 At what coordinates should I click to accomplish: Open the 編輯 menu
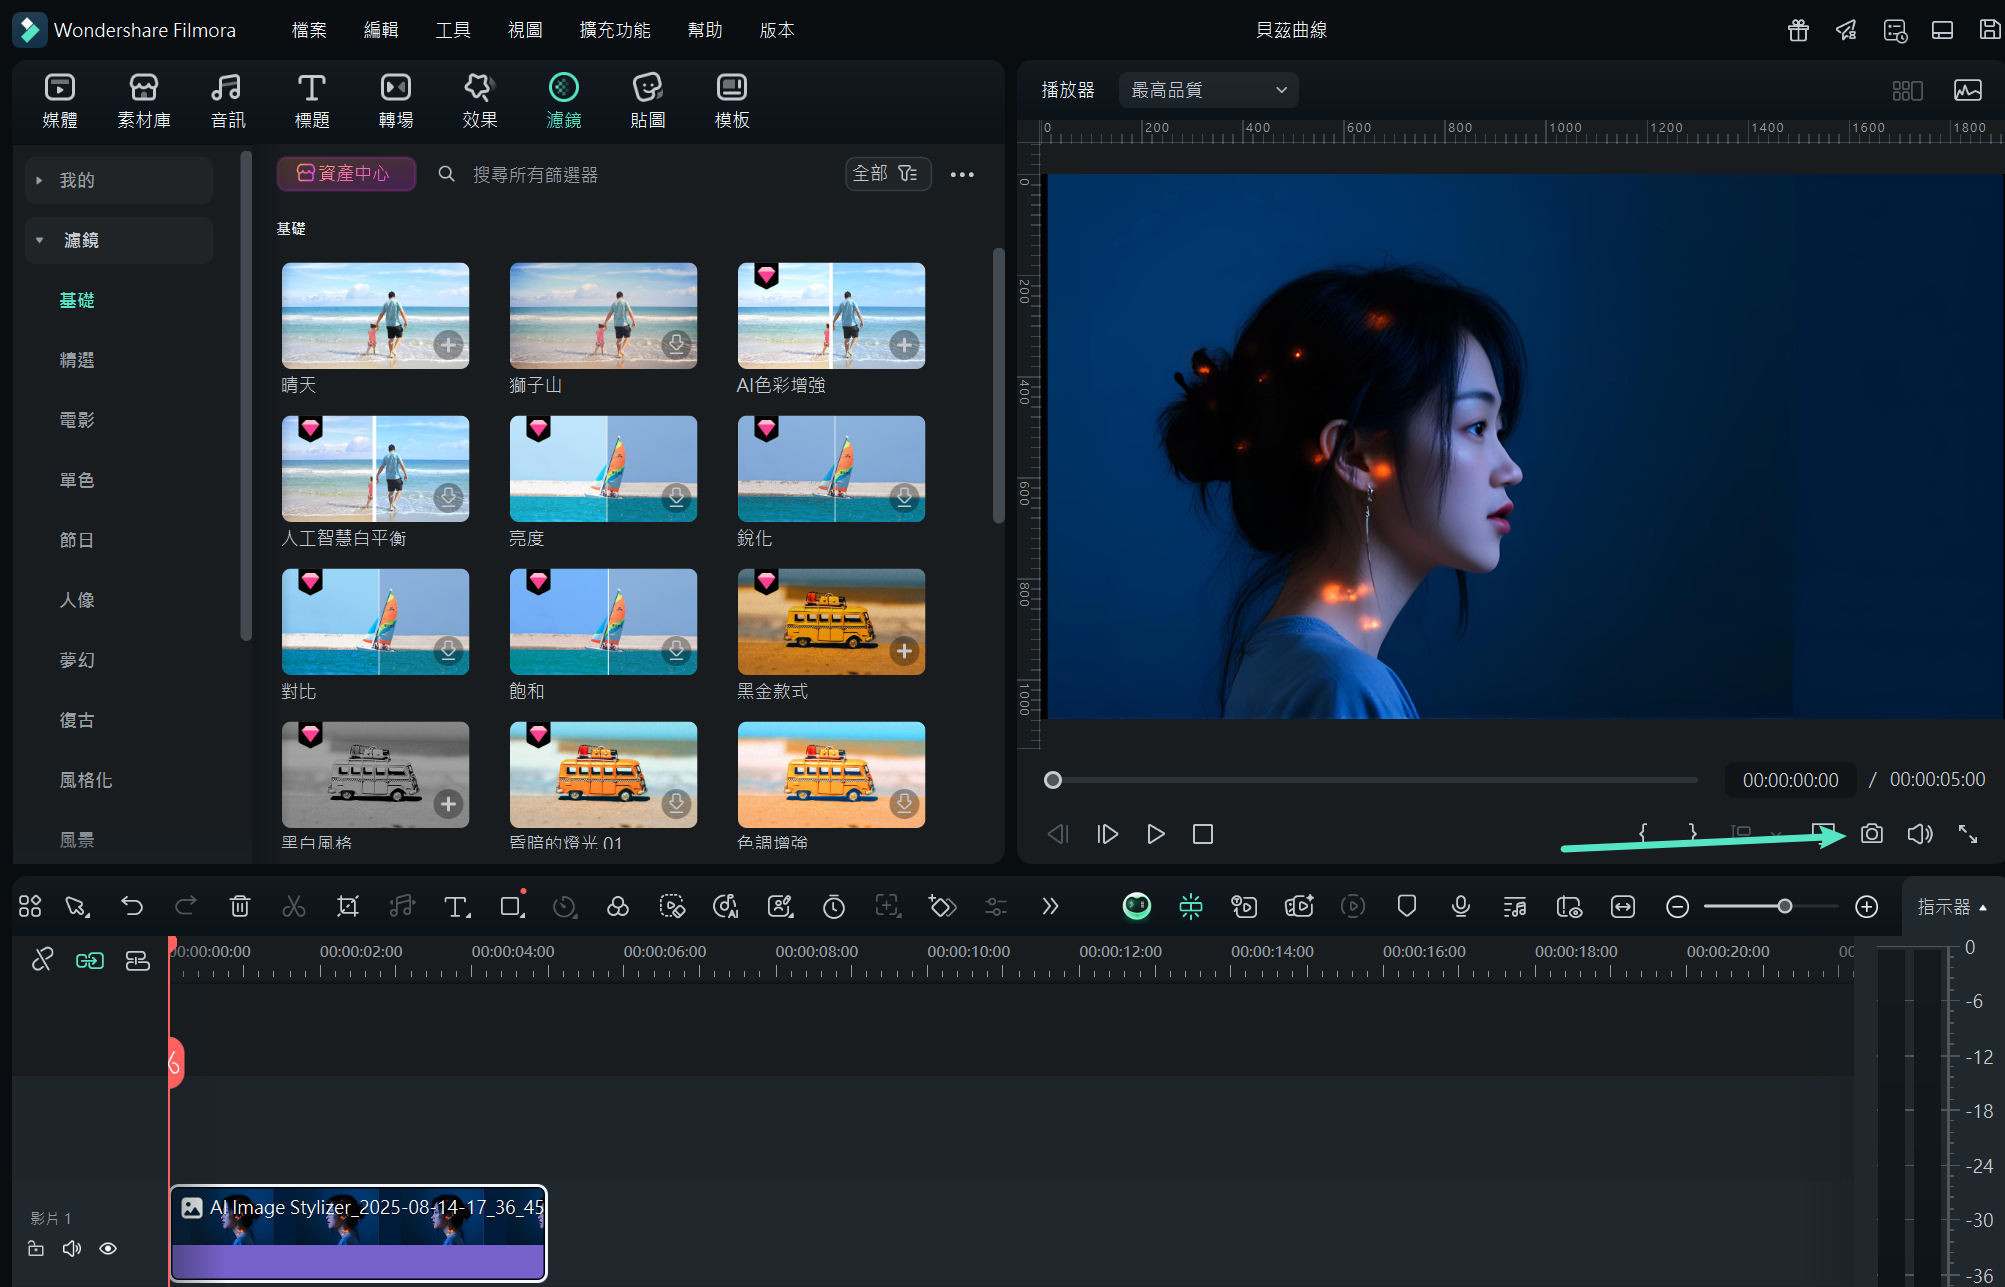pyautogui.click(x=381, y=30)
